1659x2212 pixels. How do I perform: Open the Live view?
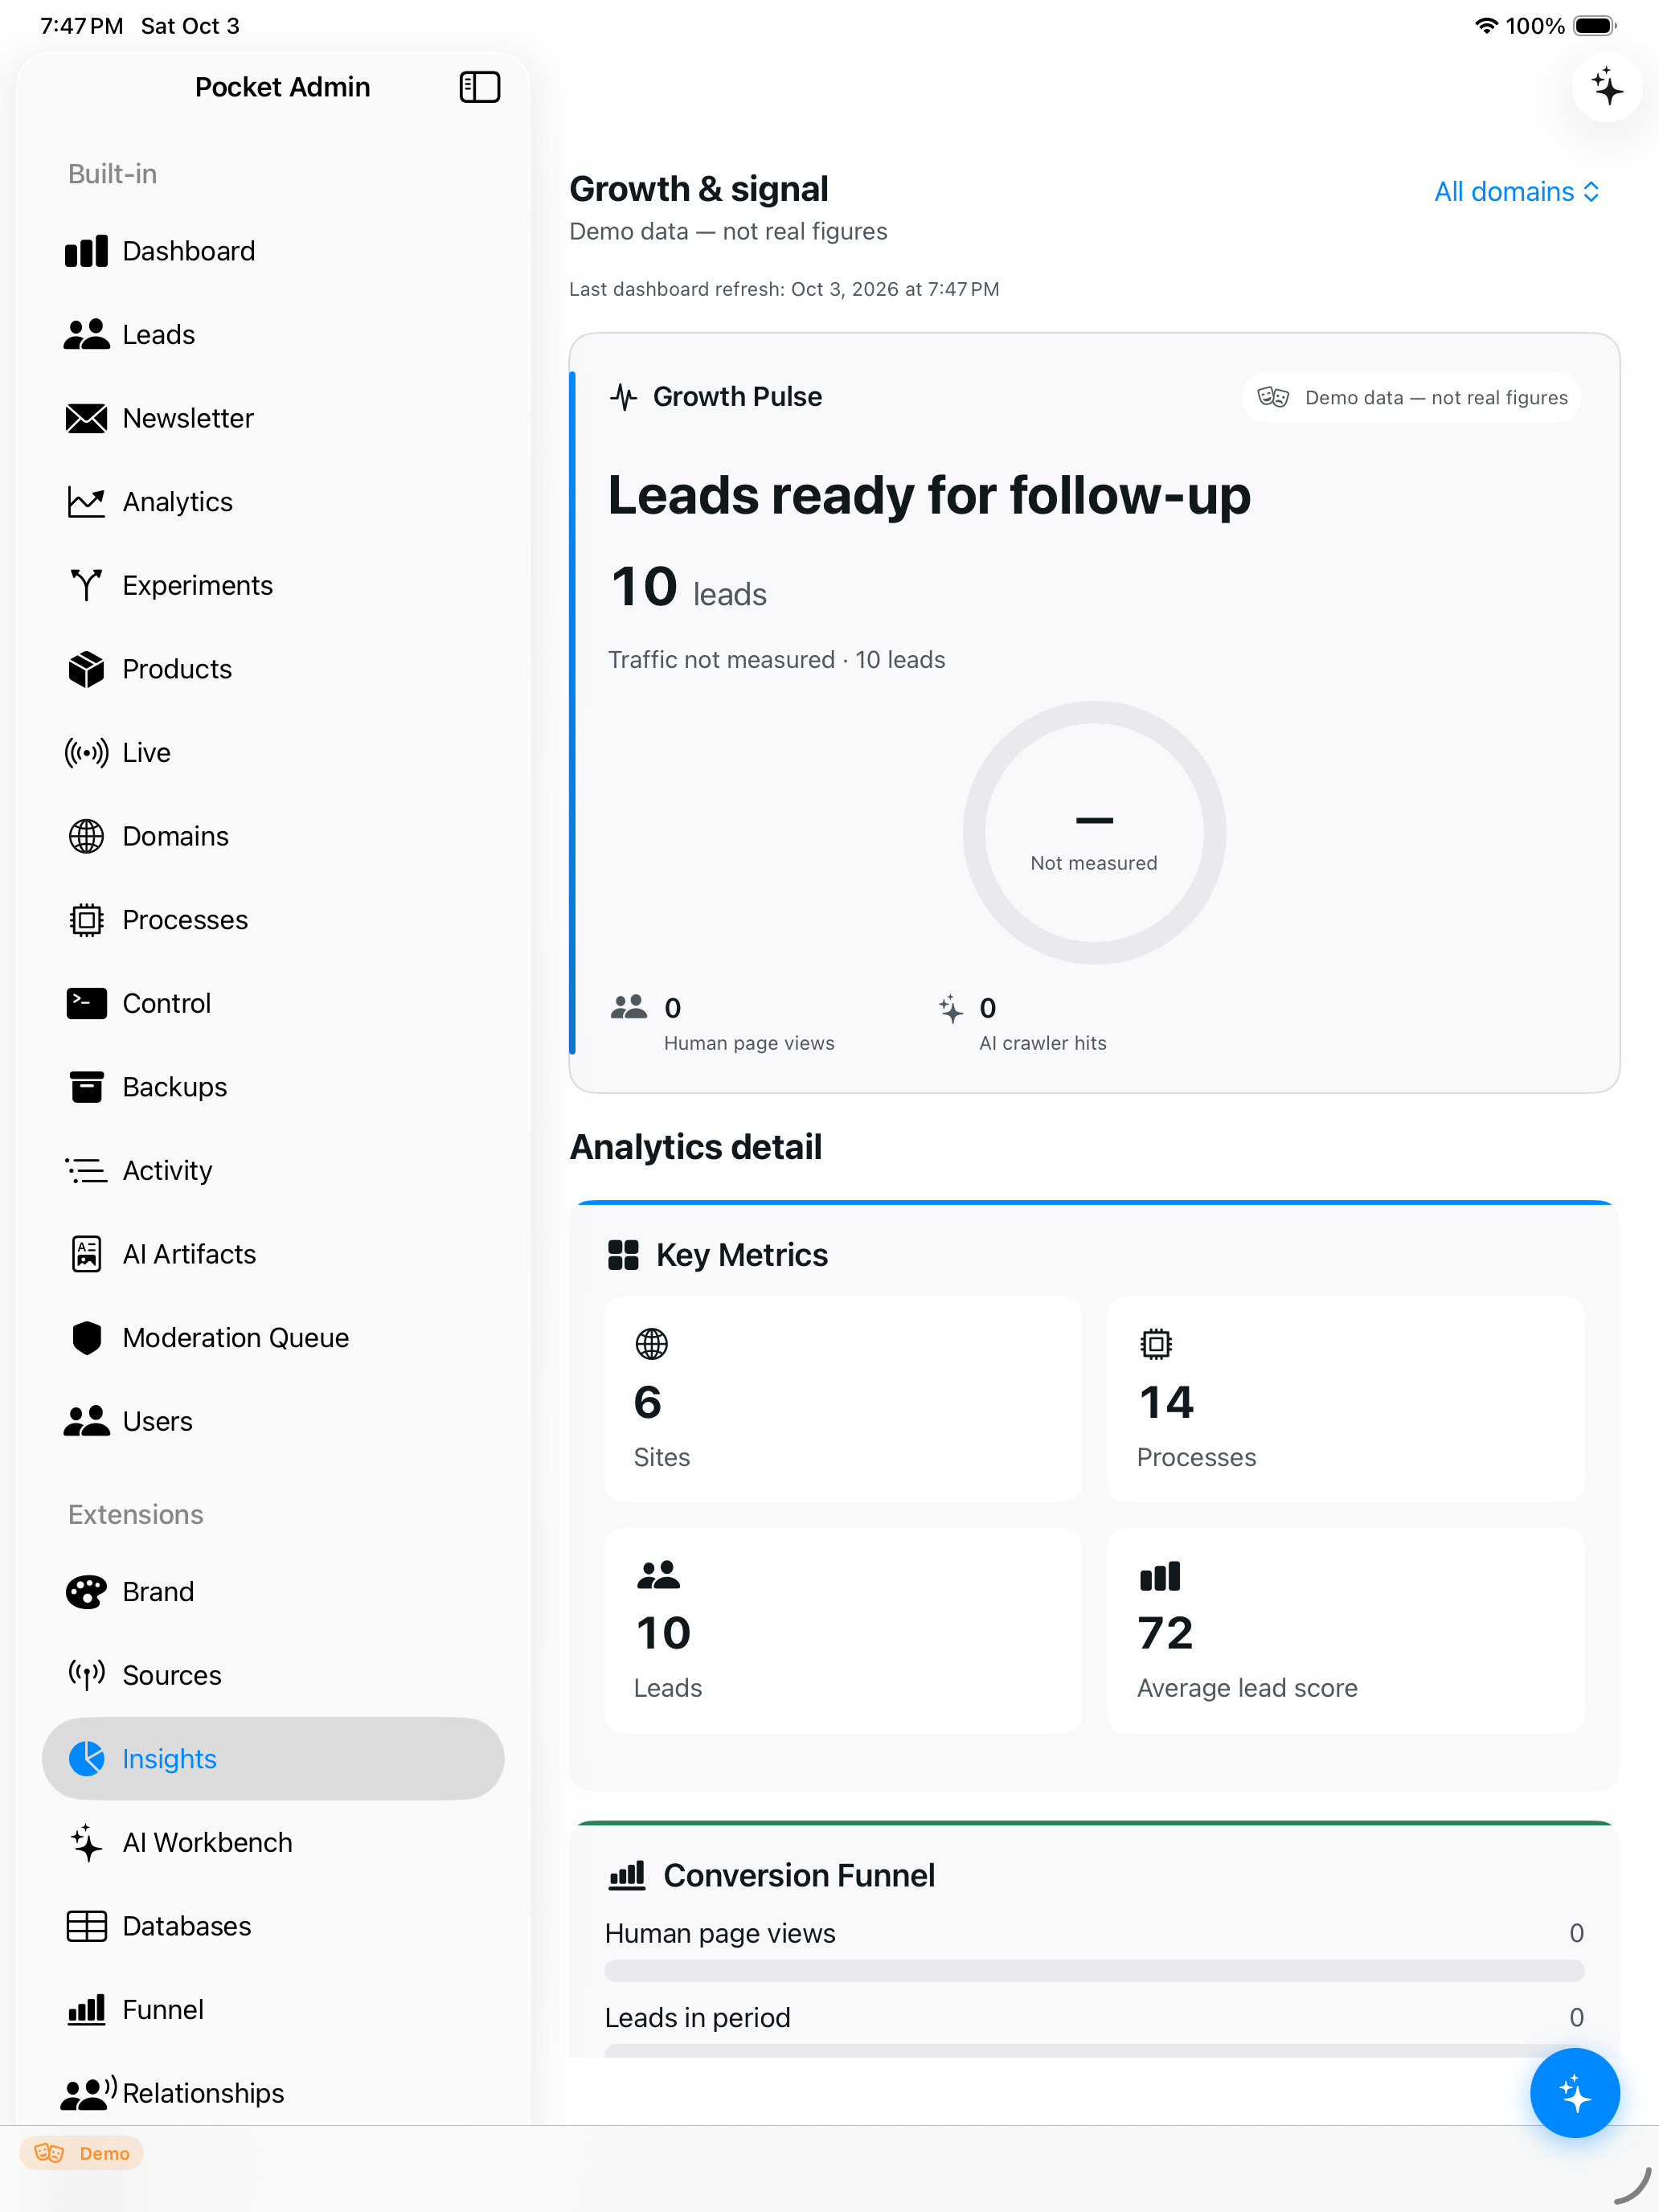272,753
